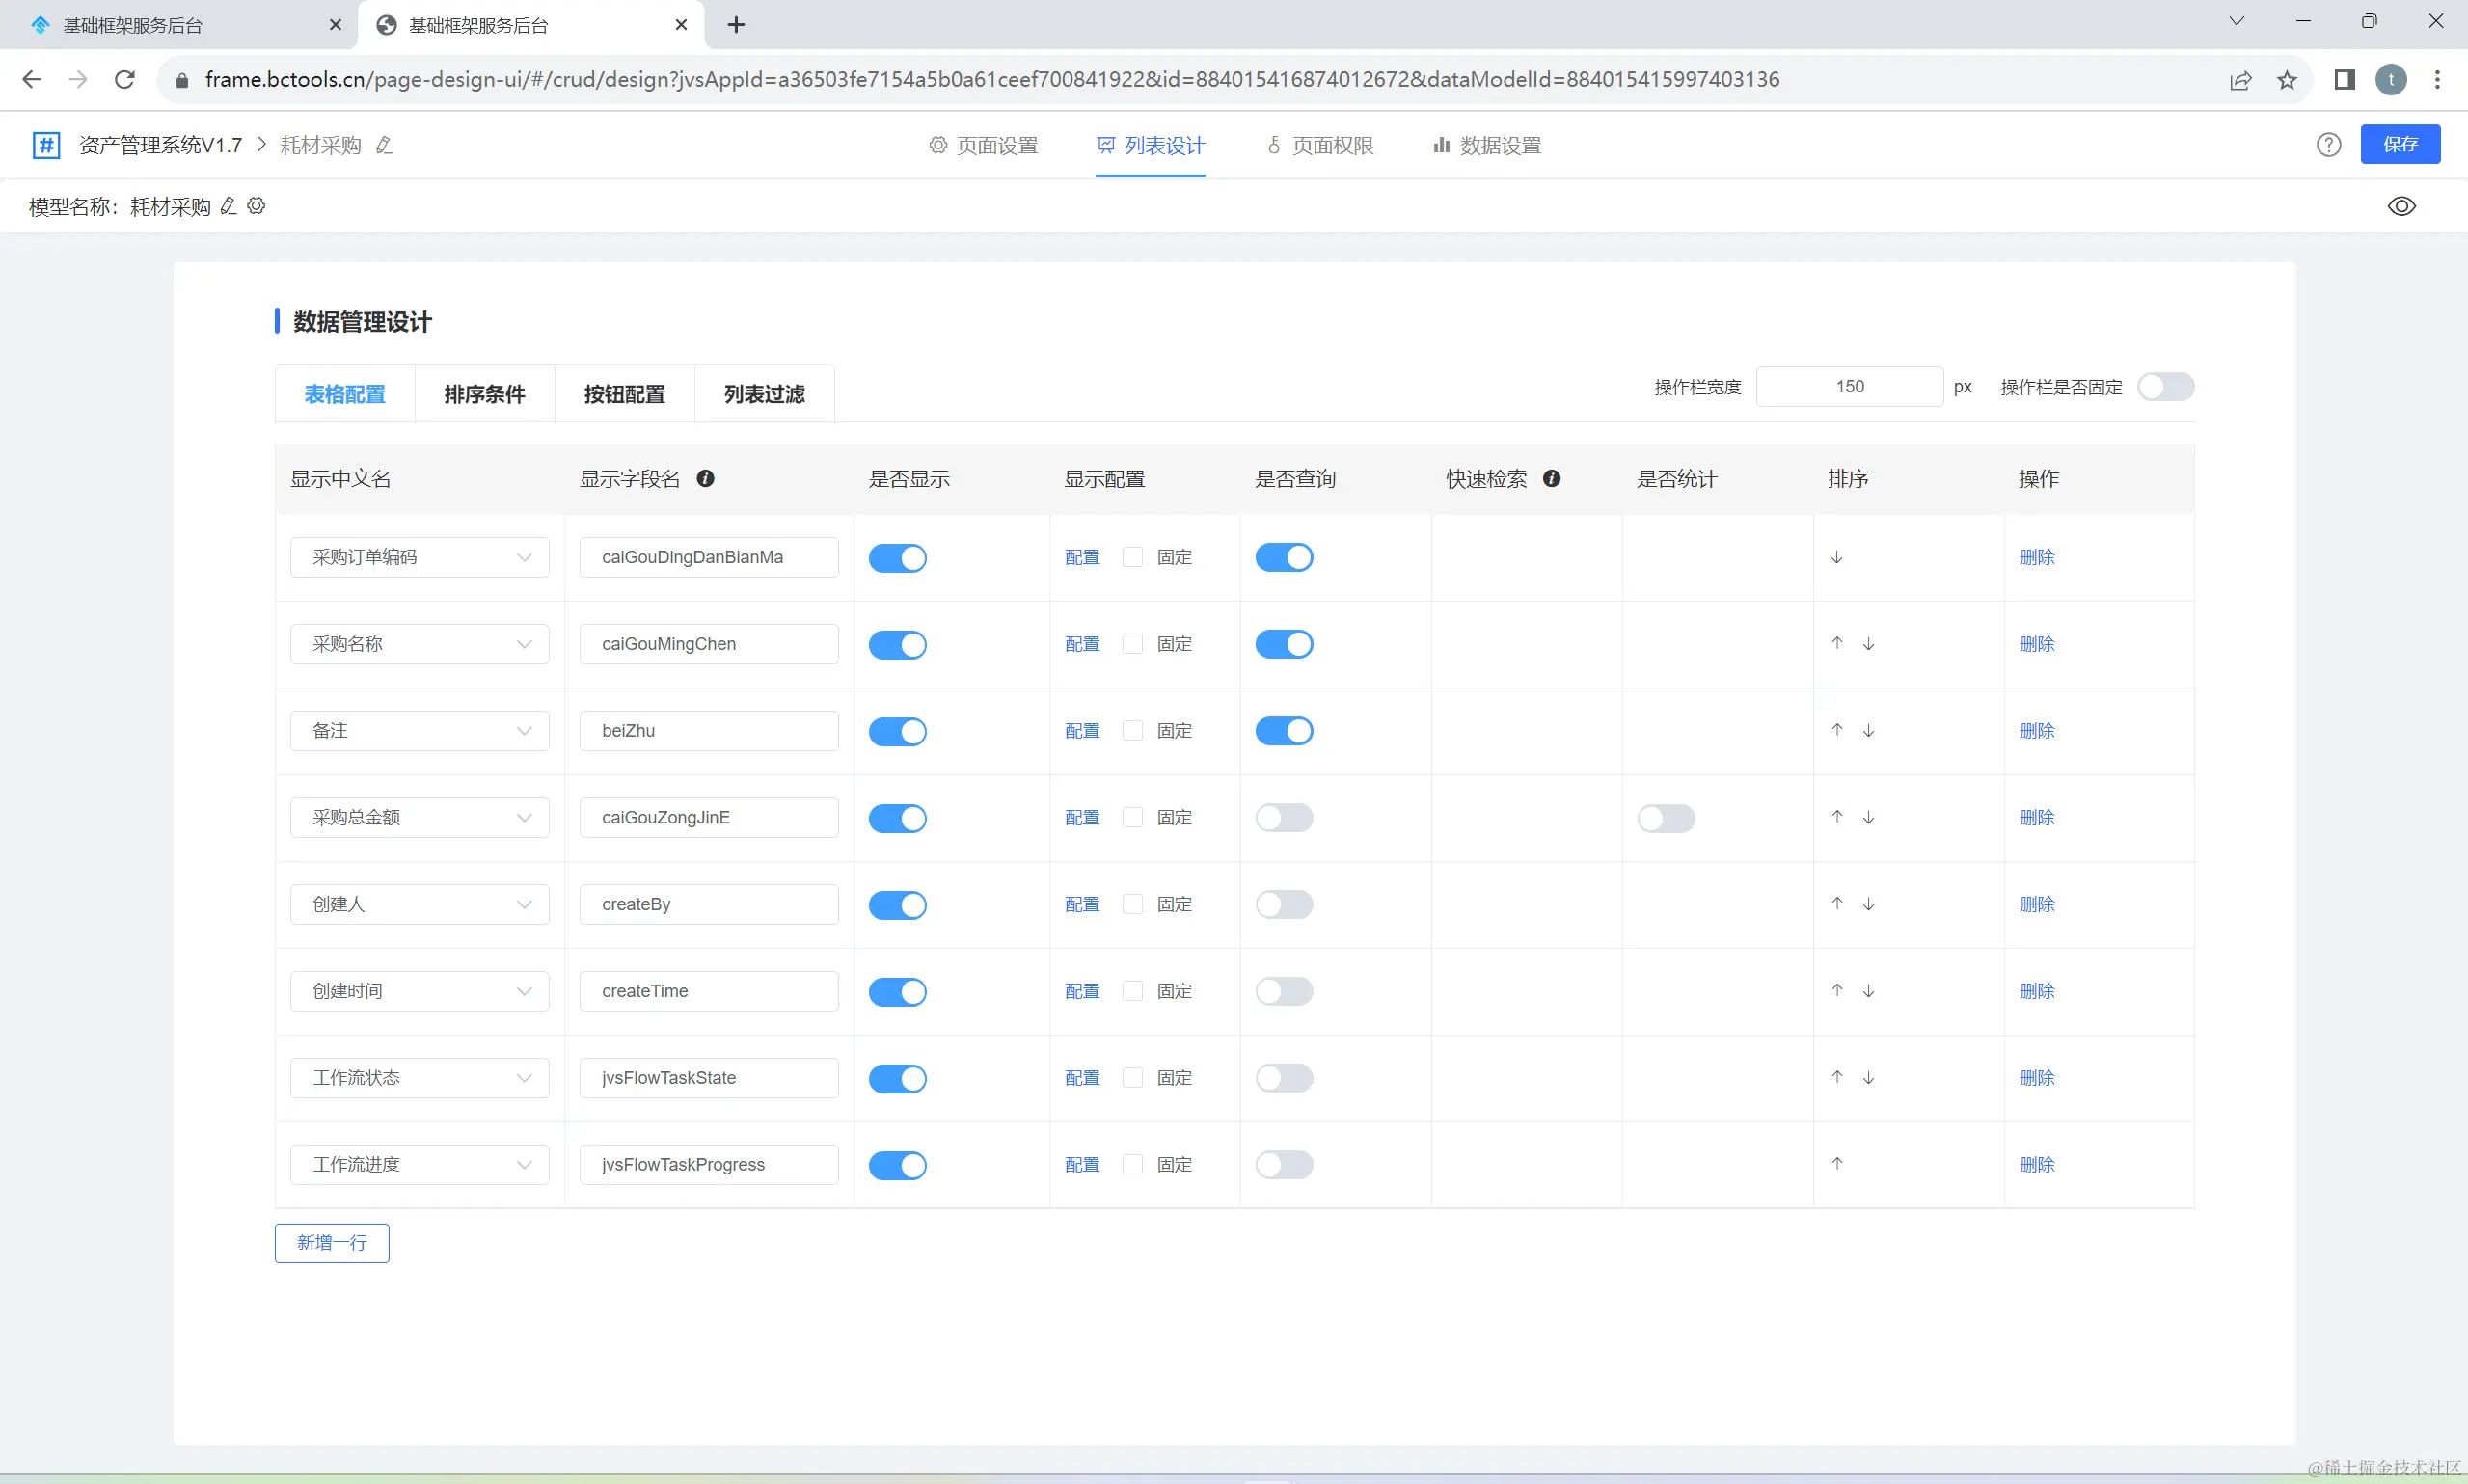Screen dimensions: 2468x1484
Task: Click info icon beside 显示字段名 header
Action: [705, 479]
